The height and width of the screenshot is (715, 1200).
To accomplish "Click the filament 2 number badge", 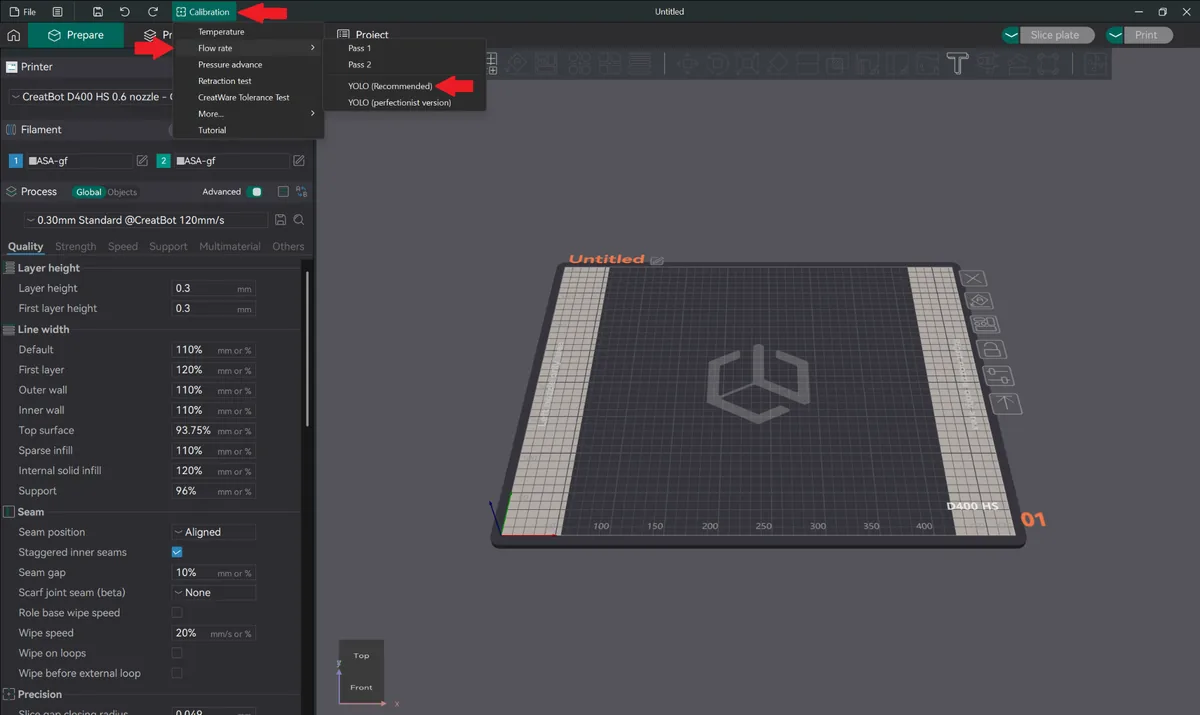I will tap(164, 161).
